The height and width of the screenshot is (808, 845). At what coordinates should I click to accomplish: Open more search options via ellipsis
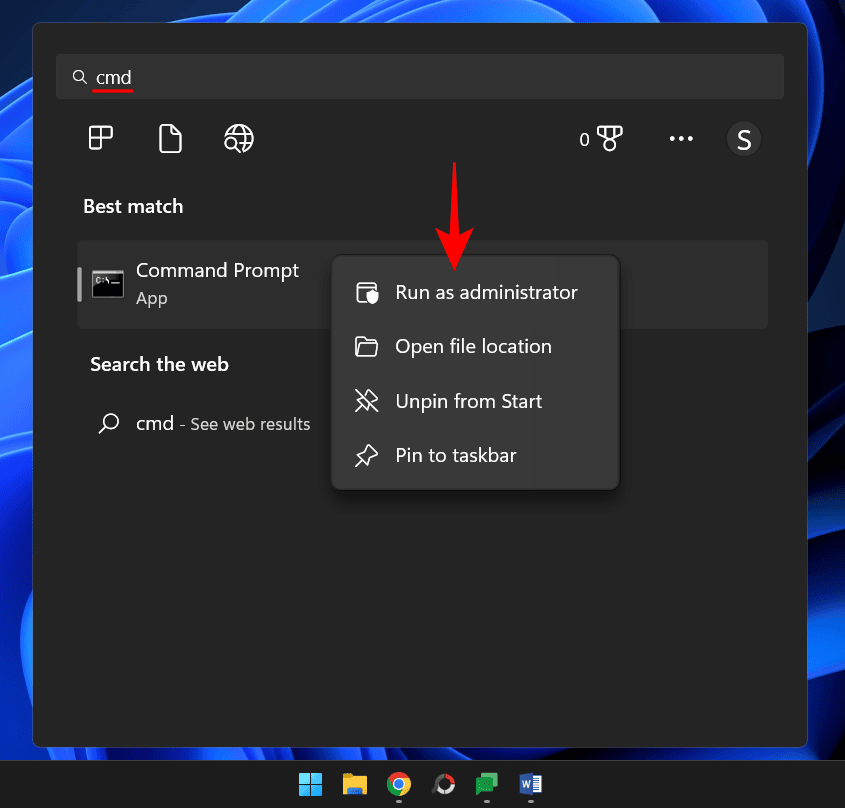(x=681, y=139)
